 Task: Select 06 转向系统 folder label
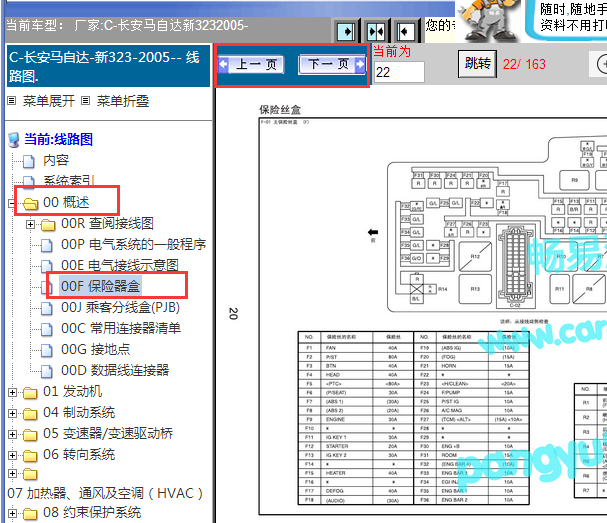[79, 454]
